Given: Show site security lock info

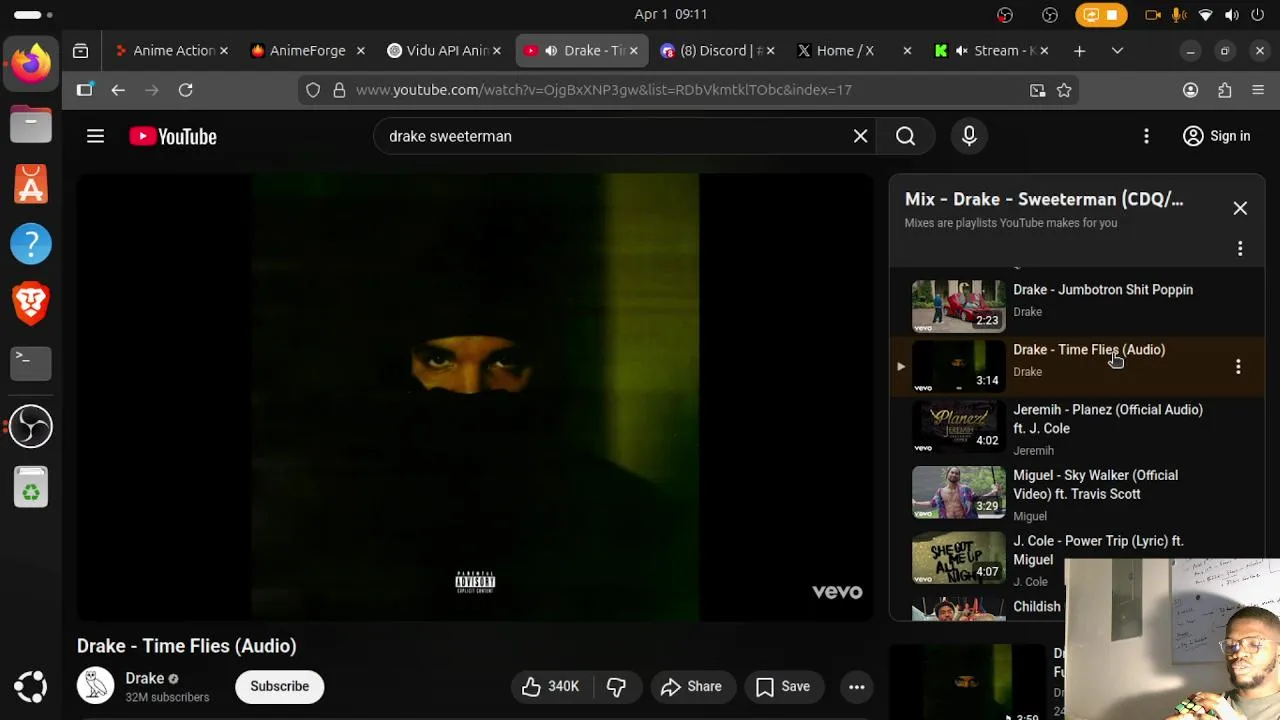Looking at the screenshot, I should pos(339,90).
